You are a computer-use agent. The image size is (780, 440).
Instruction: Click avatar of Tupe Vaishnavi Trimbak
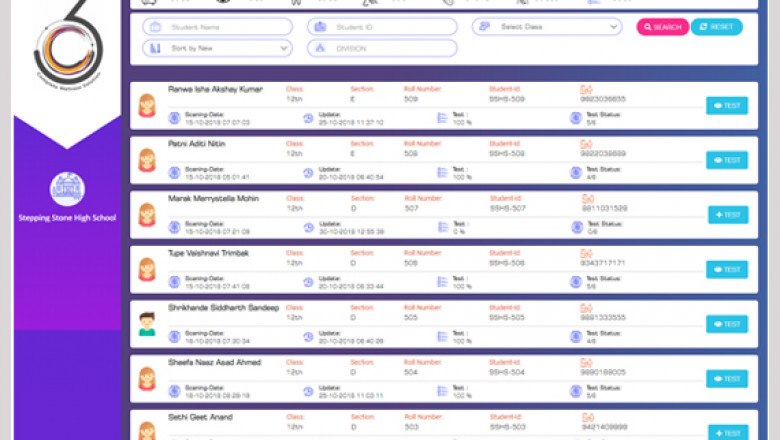pos(147,270)
